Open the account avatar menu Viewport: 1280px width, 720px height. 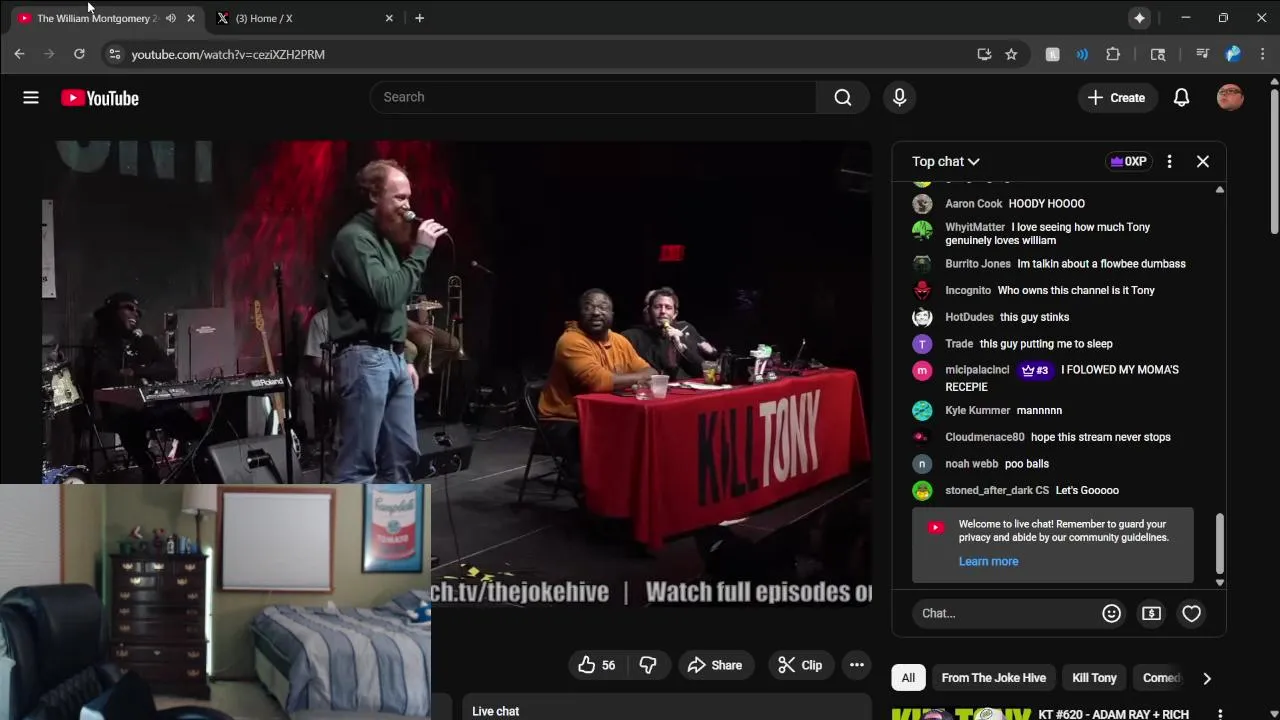1230,97
